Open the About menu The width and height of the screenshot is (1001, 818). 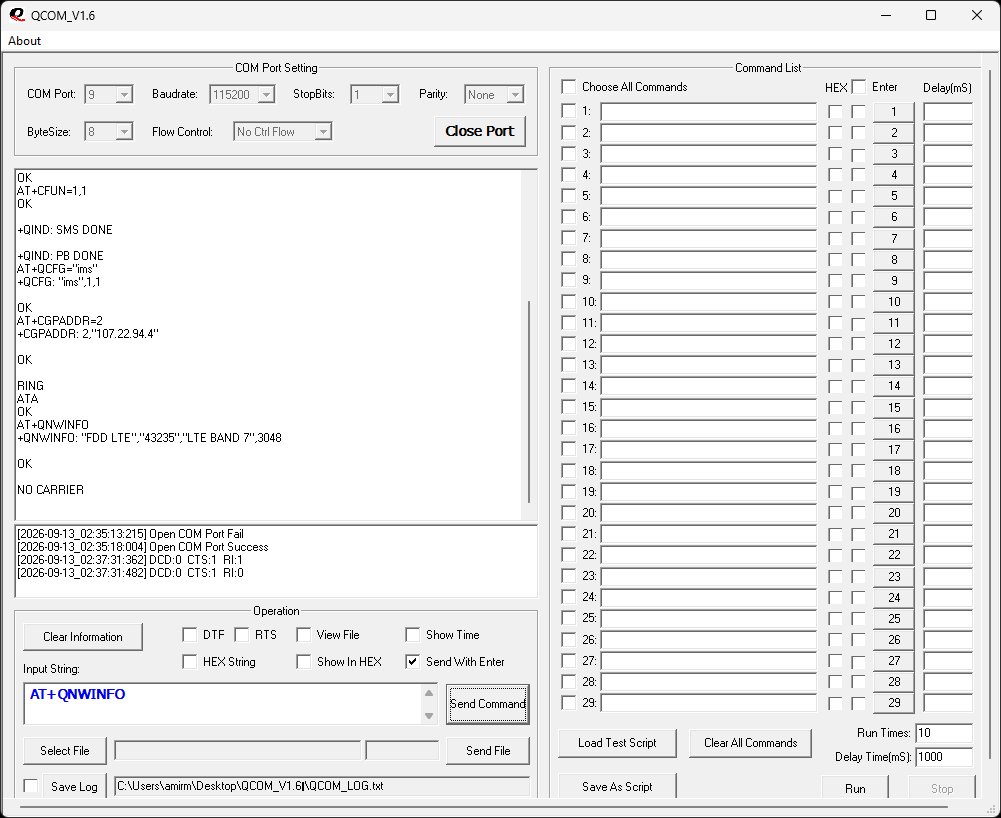coord(24,41)
